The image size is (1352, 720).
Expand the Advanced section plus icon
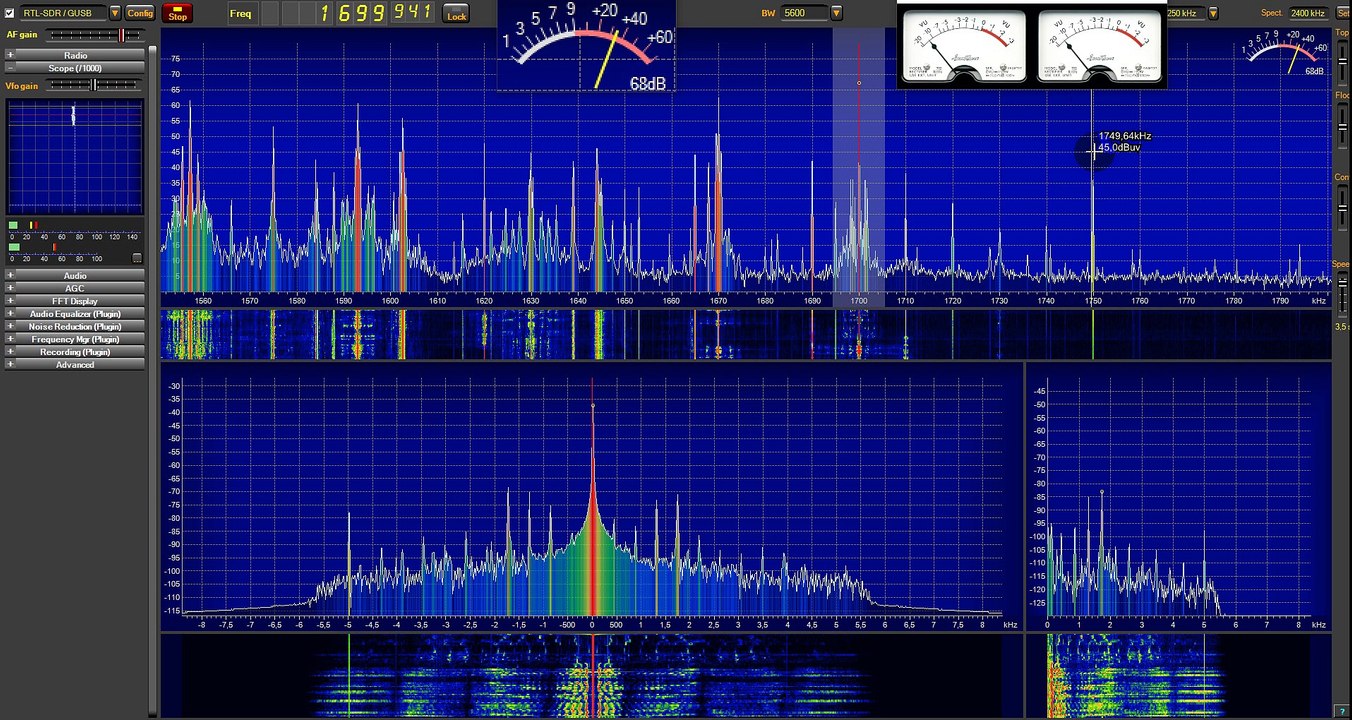[10, 365]
